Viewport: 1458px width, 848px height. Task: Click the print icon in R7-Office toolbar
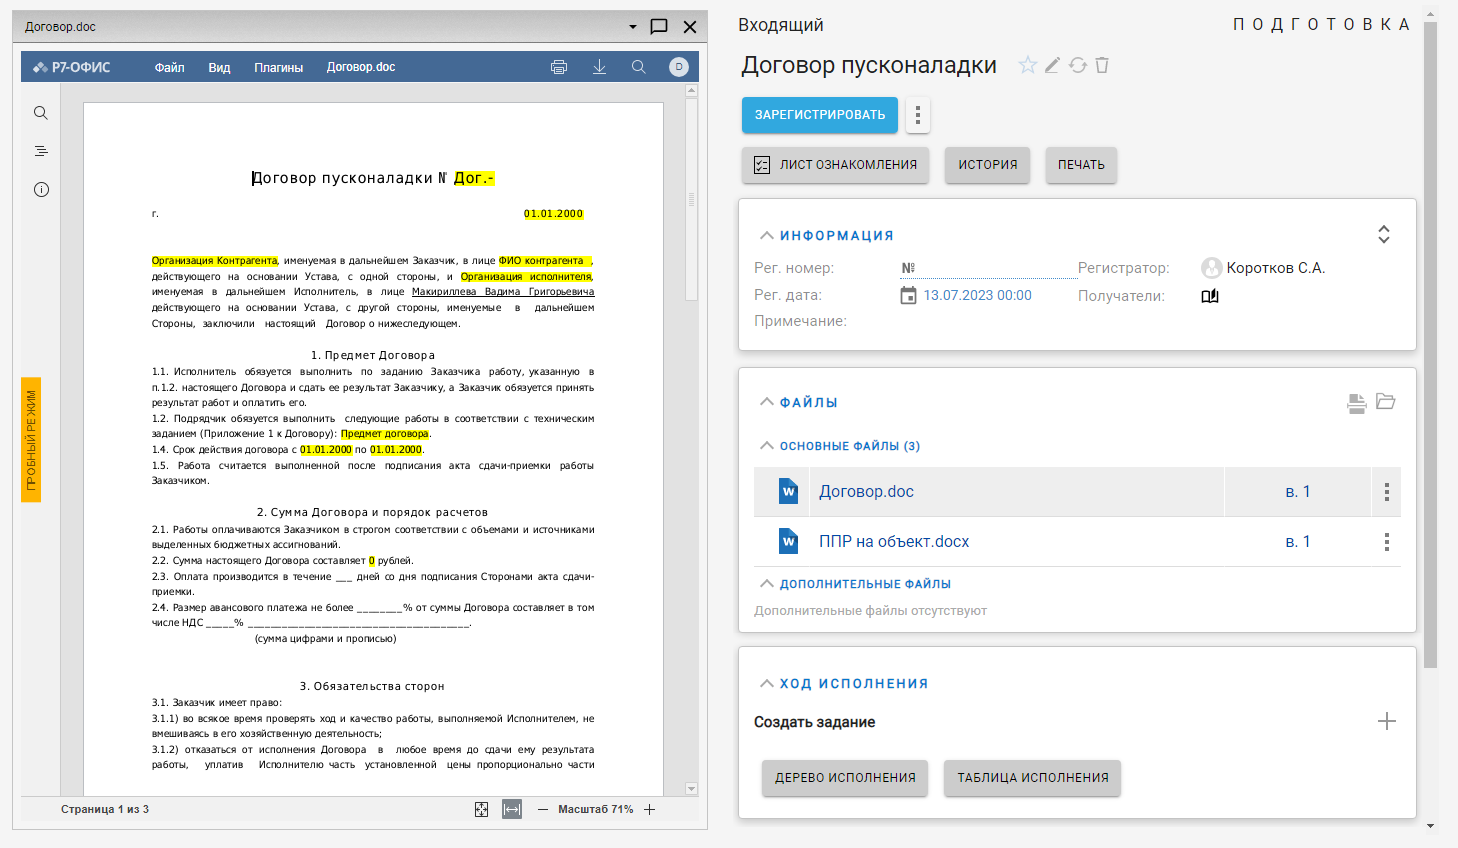pos(559,67)
